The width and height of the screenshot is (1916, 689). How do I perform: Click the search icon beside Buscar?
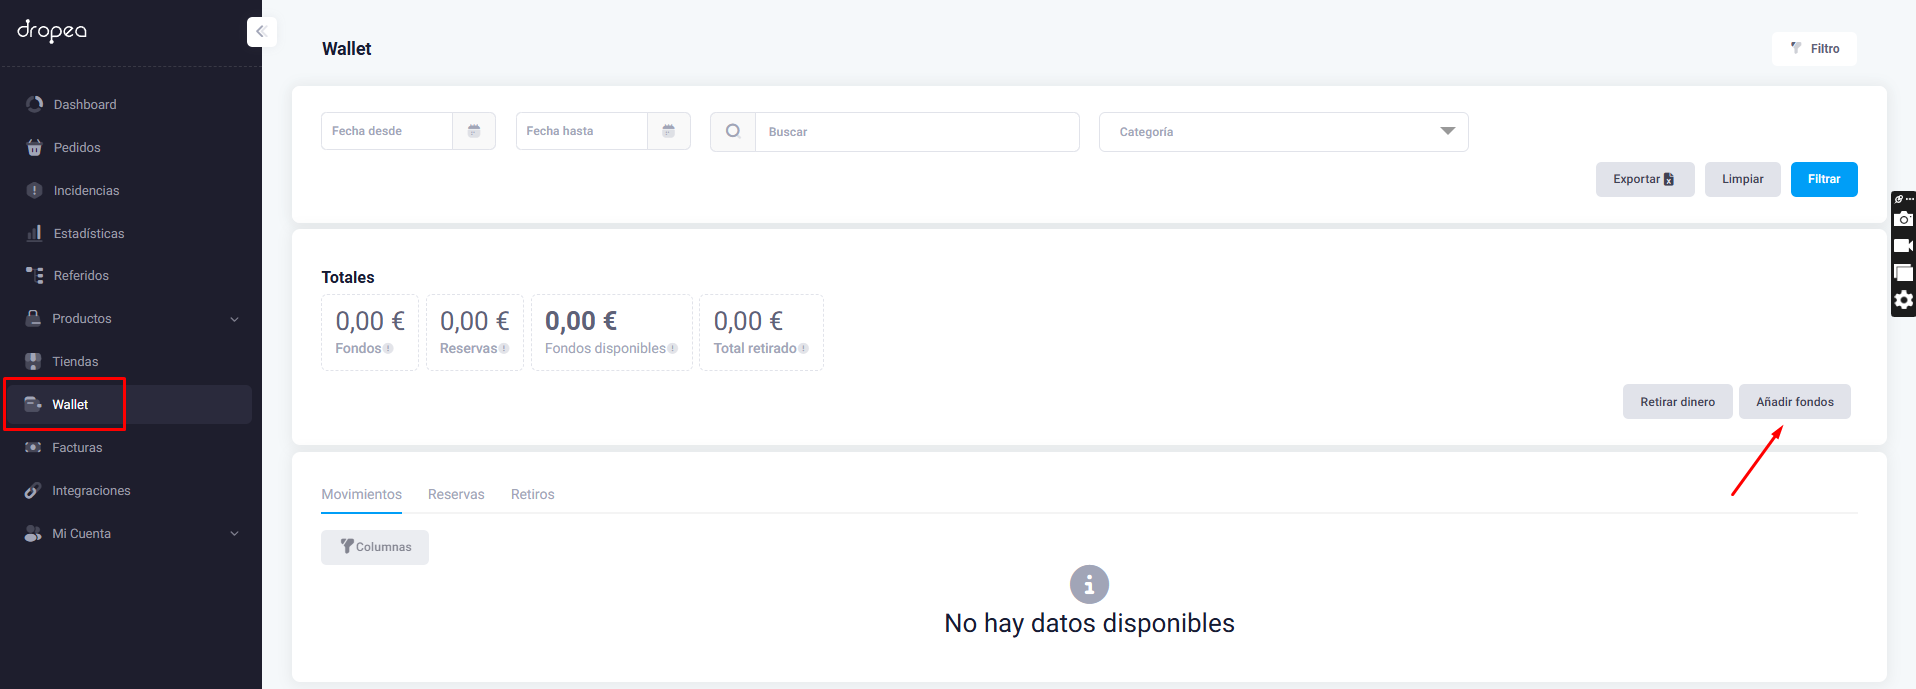coord(733,131)
